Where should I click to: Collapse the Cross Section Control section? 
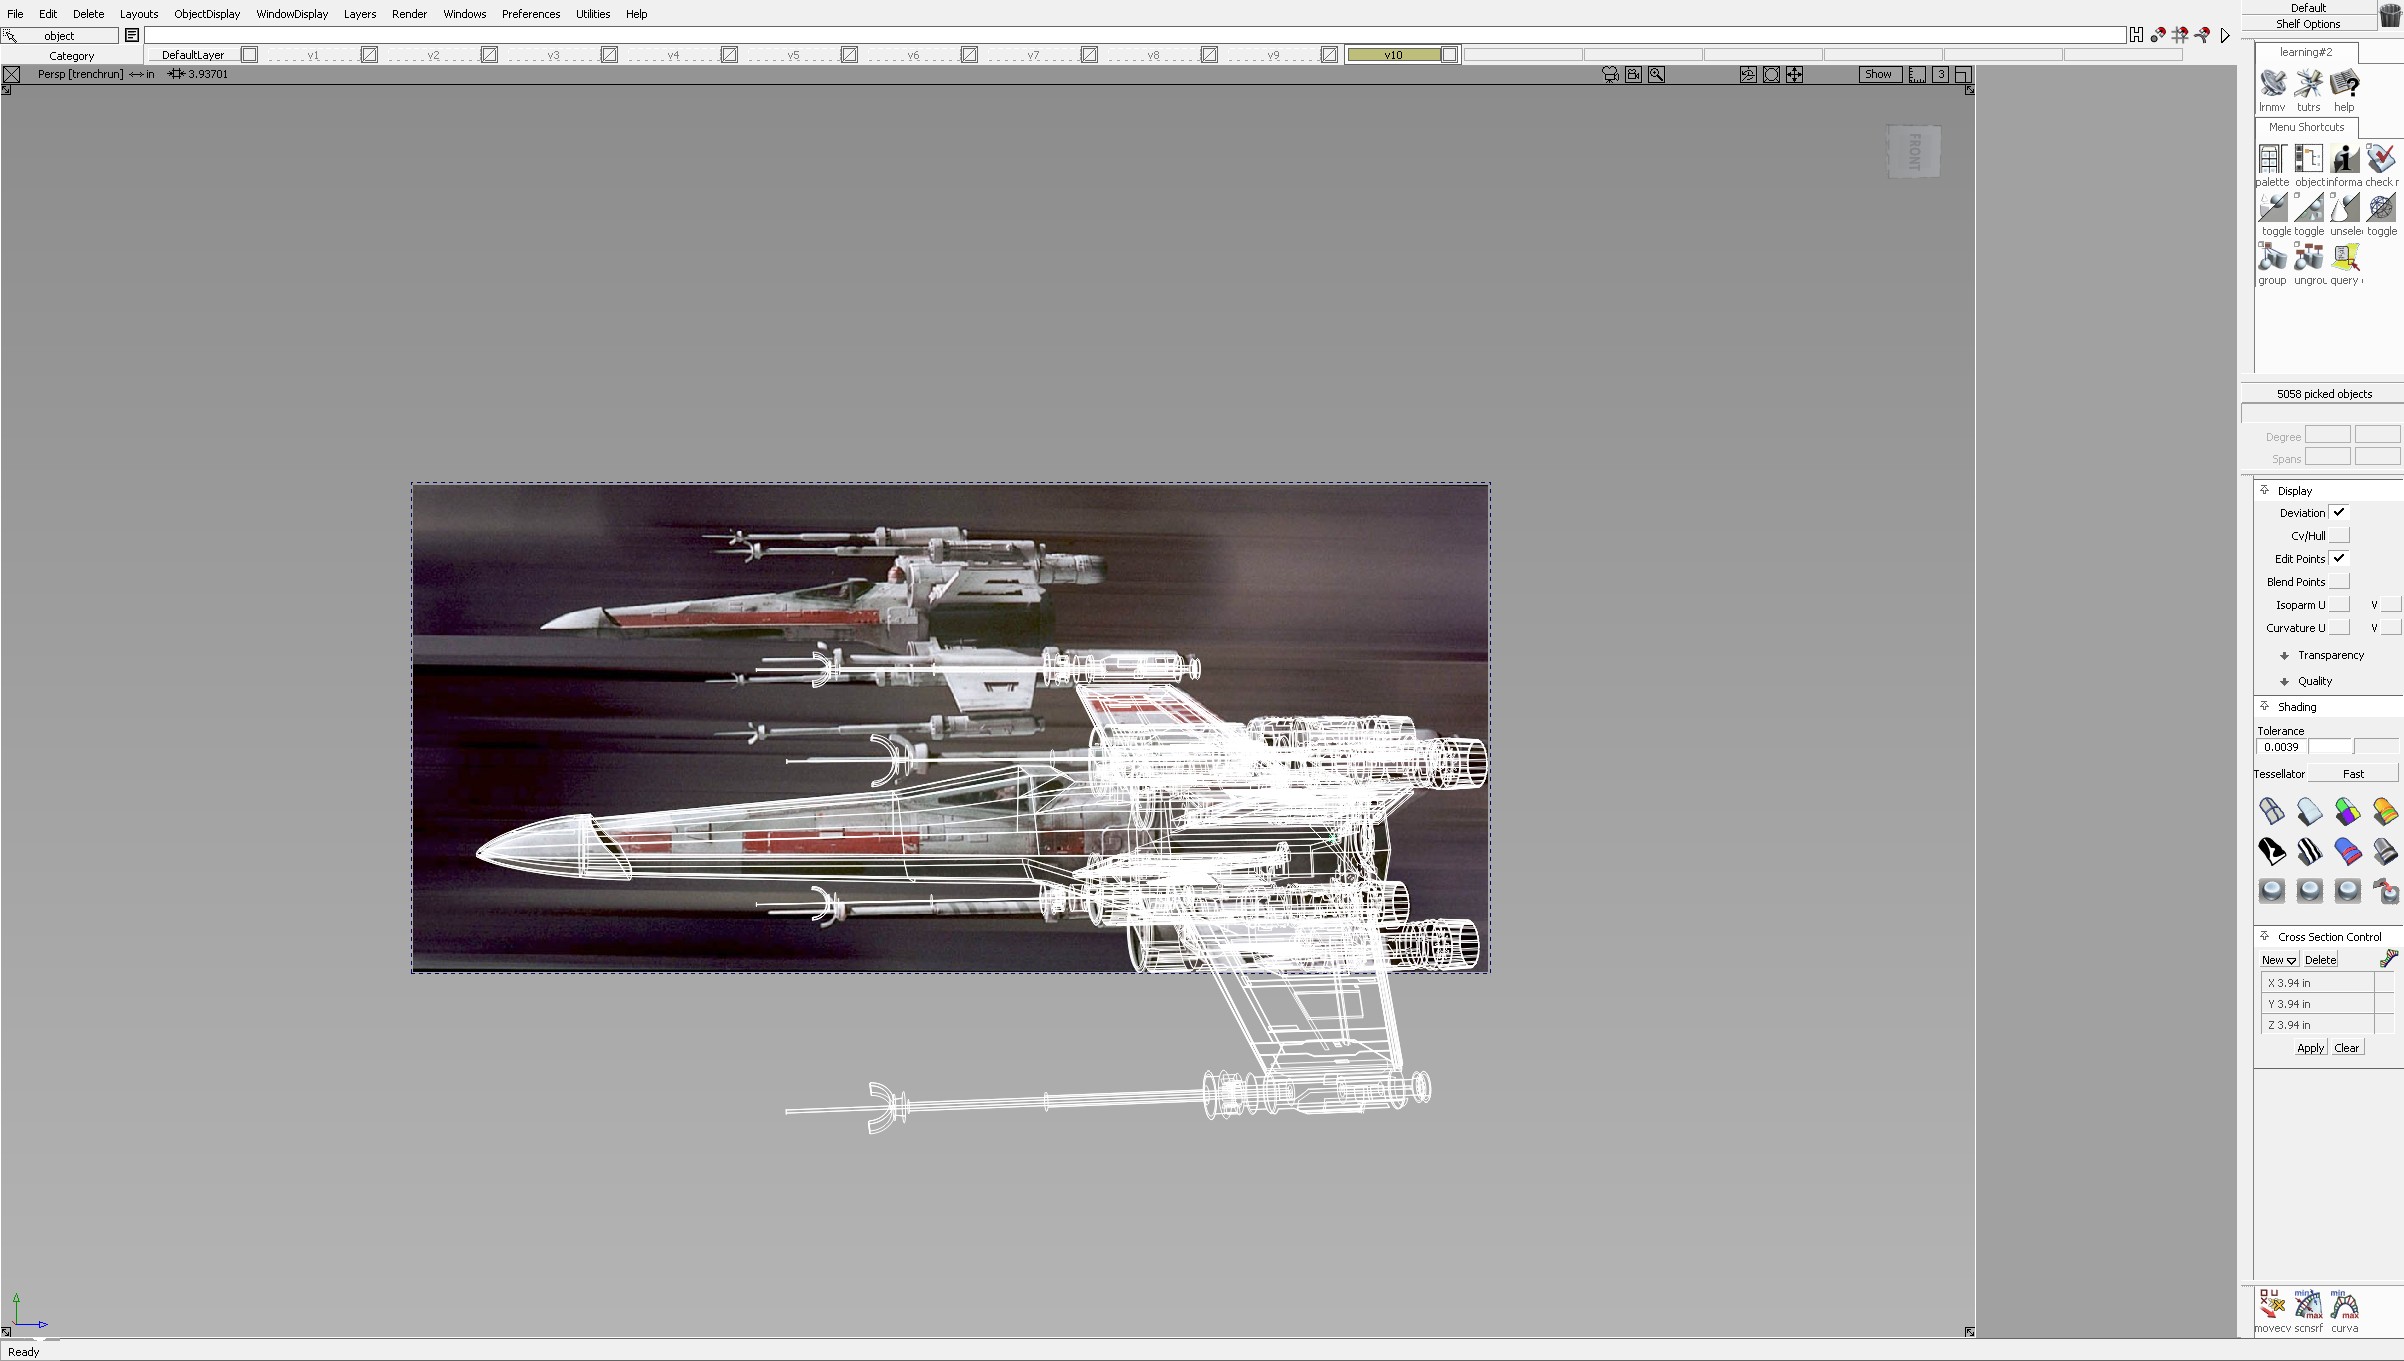point(2264,936)
